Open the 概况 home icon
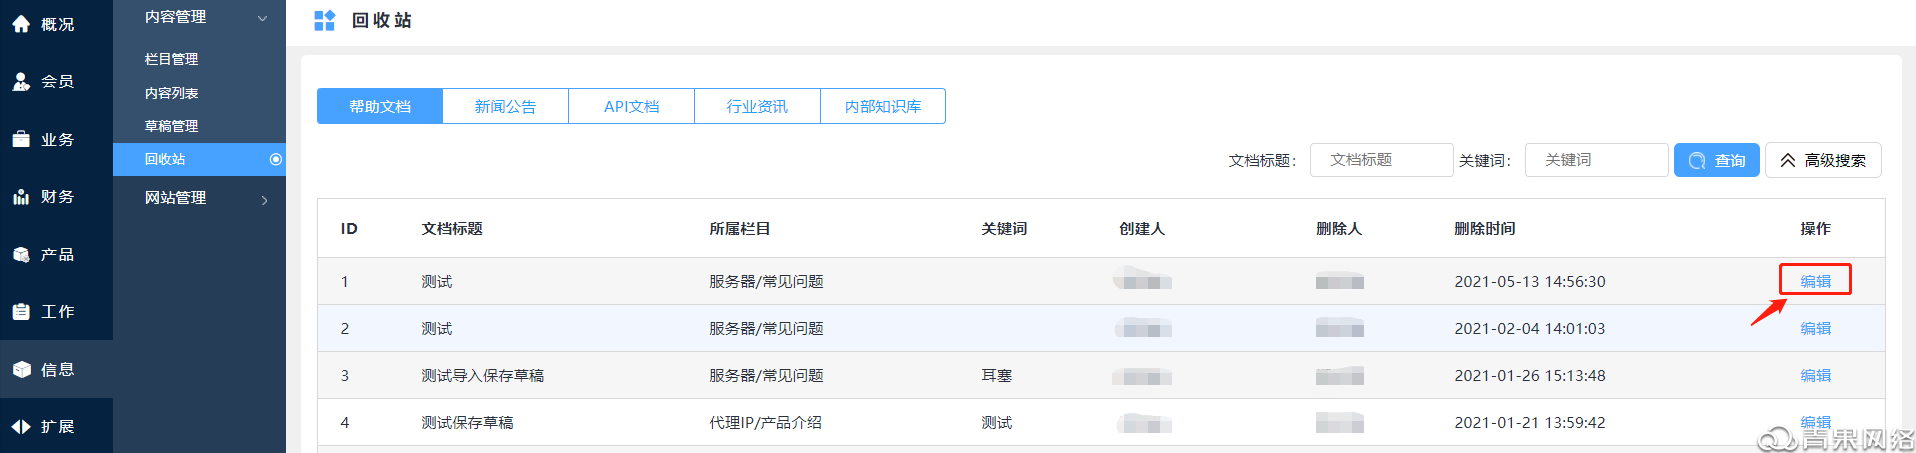Screen dimensions: 1916x453 [x=21, y=24]
